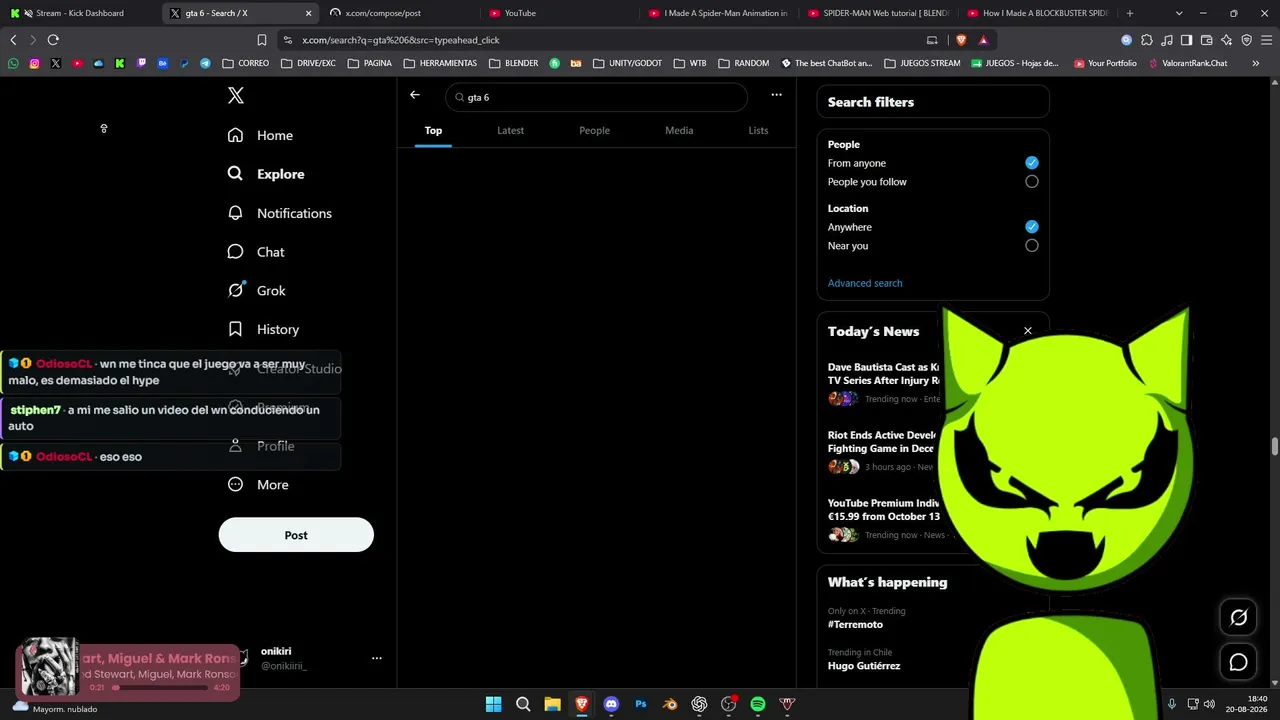This screenshot has height=720, width=1280.
Task: Open Home from the X sidebar
Action: [x=260, y=135]
